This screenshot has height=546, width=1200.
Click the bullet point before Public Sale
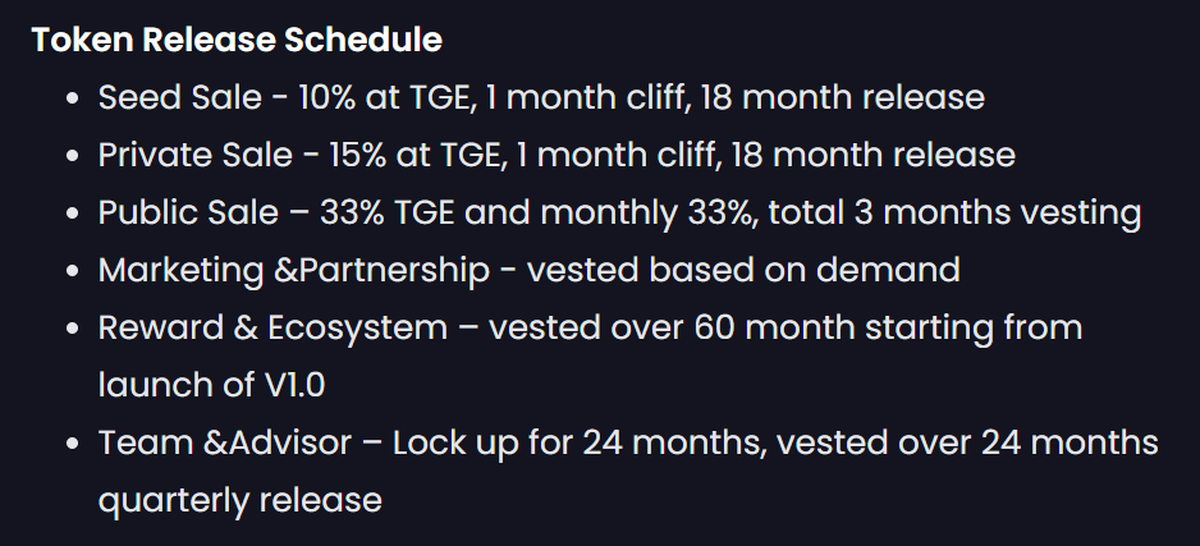tap(72, 214)
